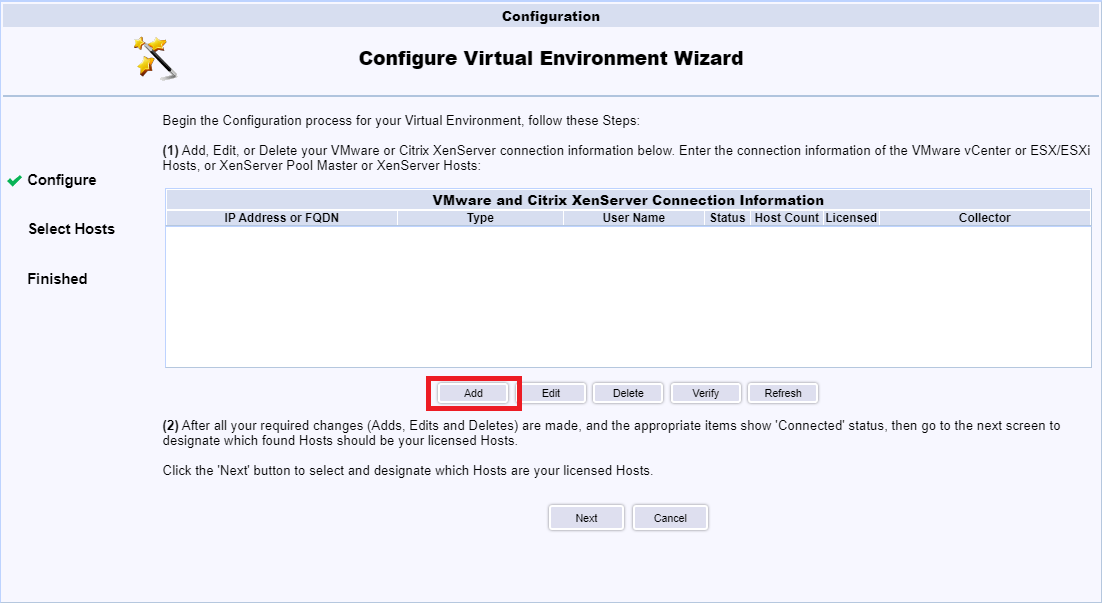Click the green checkmark beside Configure

click(14, 181)
